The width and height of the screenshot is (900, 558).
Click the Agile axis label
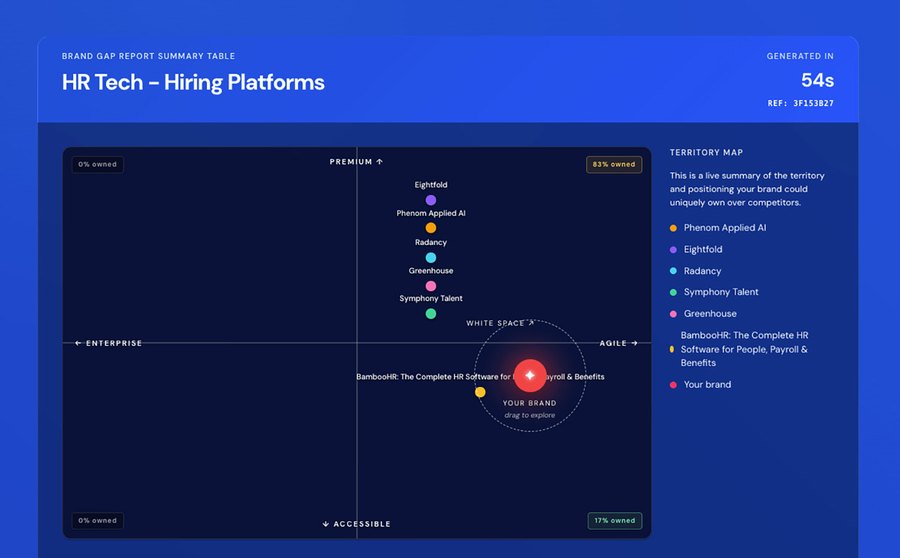click(619, 343)
